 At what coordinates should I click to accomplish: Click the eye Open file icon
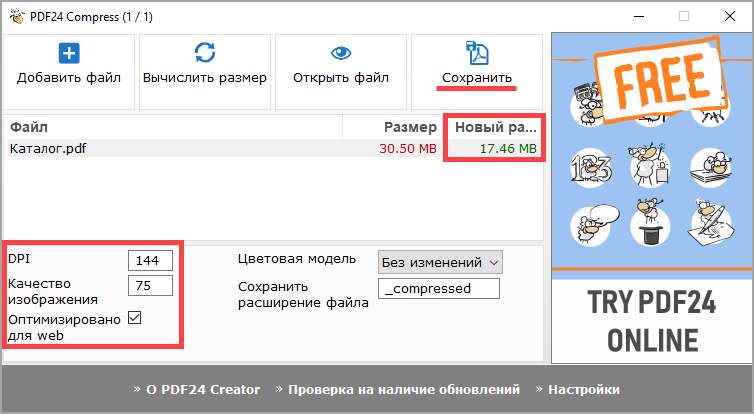tap(341, 53)
